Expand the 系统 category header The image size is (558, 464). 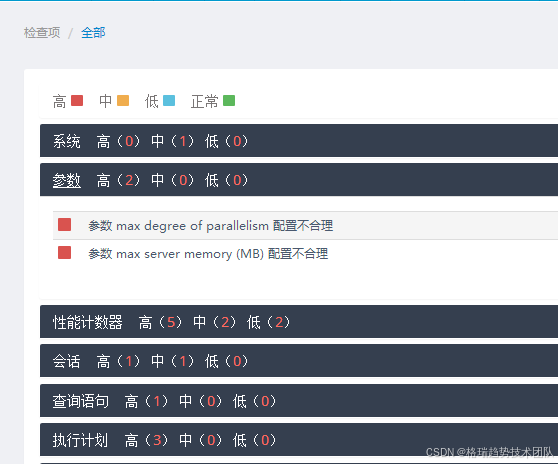299,141
